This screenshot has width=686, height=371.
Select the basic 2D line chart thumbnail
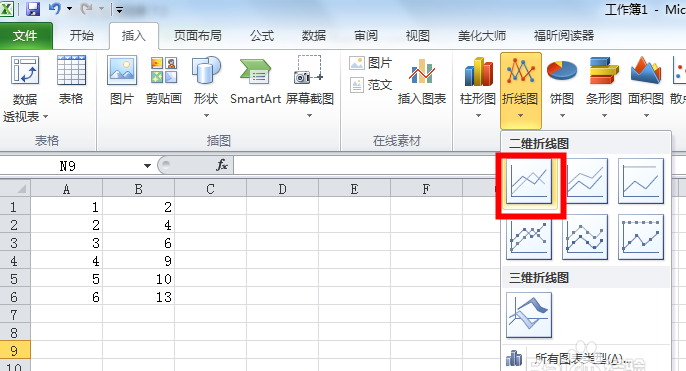point(529,181)
